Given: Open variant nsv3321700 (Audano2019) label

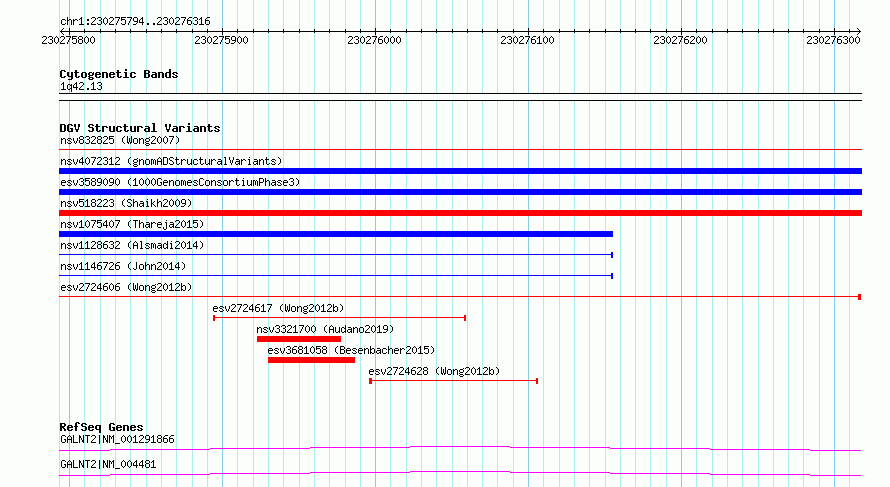Looking at the screenshot, I should click(x=325, y=329).
